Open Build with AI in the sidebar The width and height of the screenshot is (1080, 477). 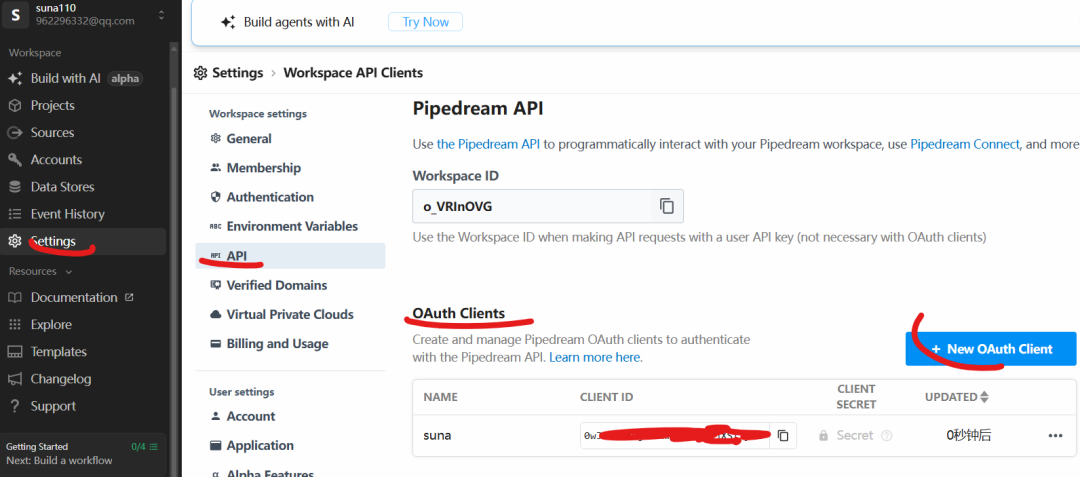[x=65, y=78]
